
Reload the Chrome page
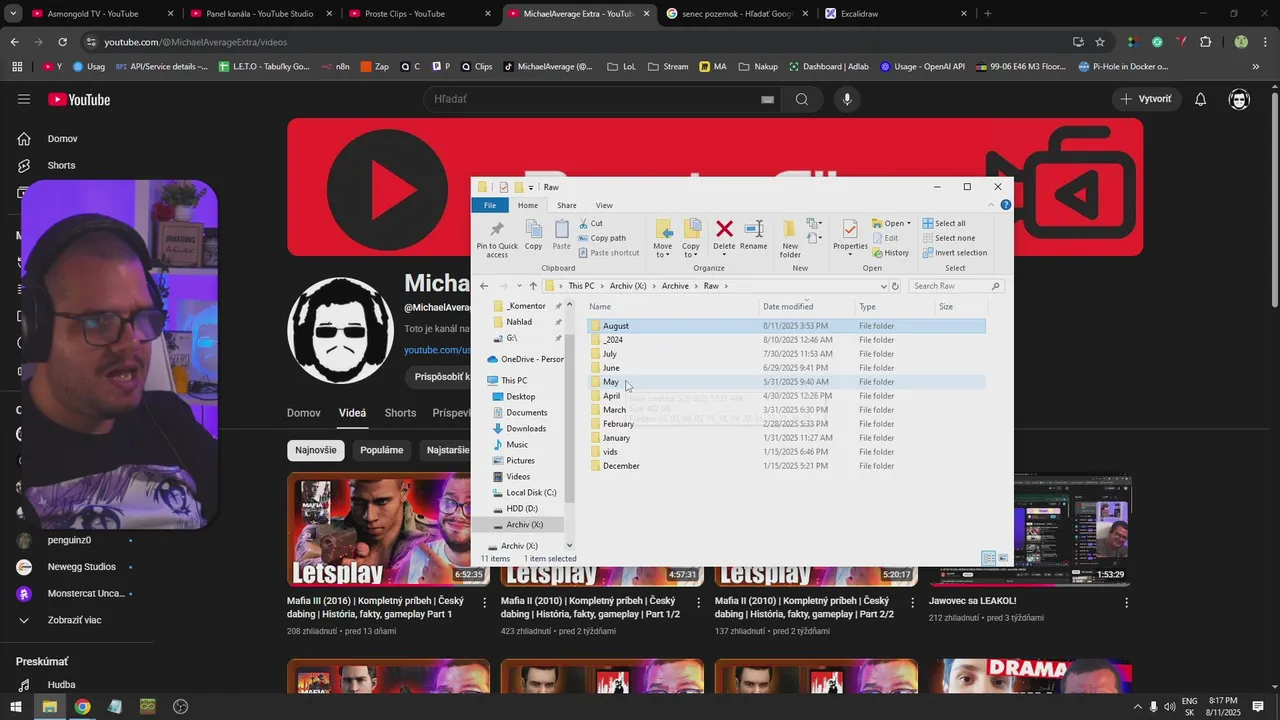[x=62, y=42]
